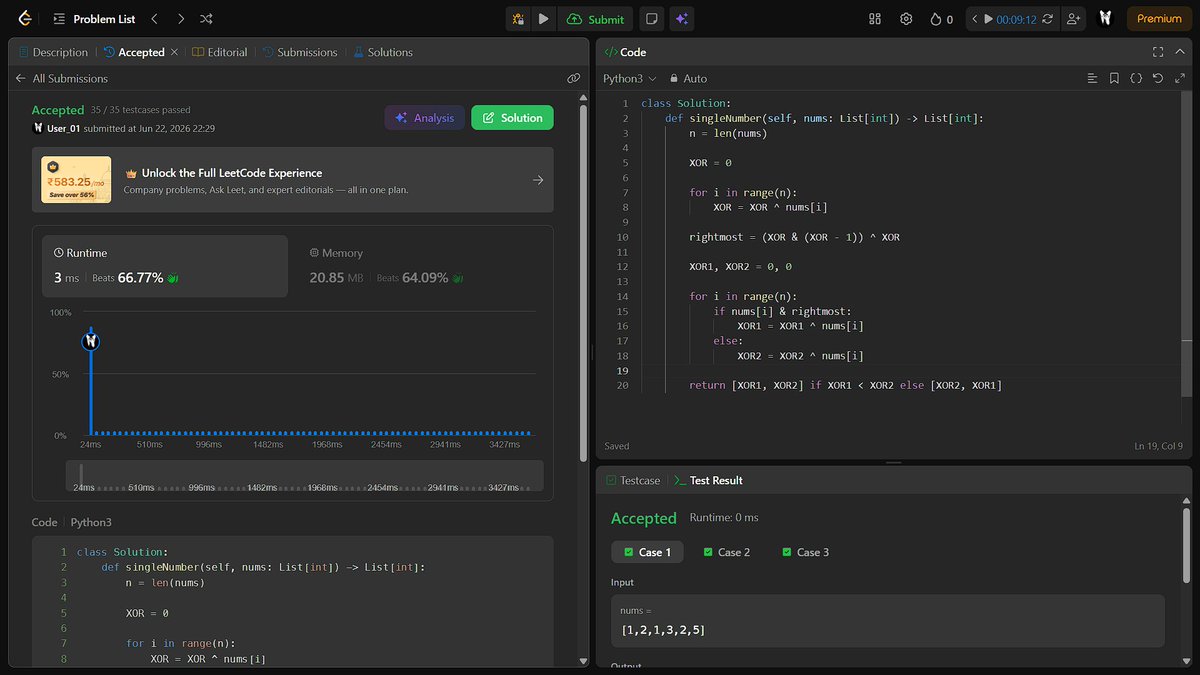The image size is (1200, 675).
Task: Go back to All Submissions
Action: tap(61, 78)
